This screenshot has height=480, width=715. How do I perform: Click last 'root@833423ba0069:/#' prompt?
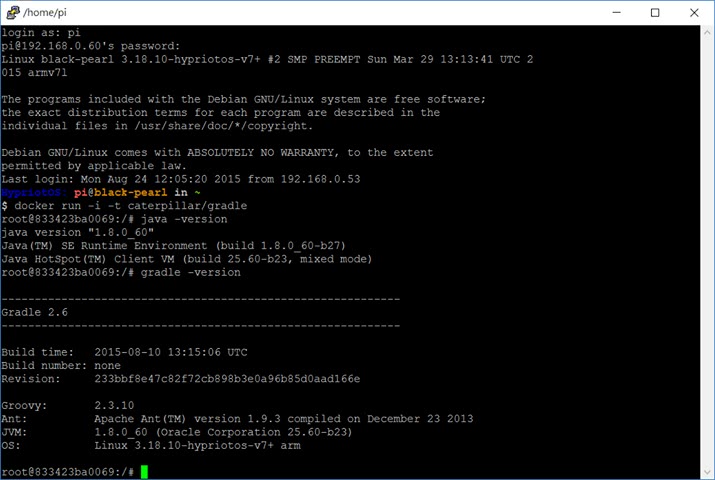pos(67,472)
